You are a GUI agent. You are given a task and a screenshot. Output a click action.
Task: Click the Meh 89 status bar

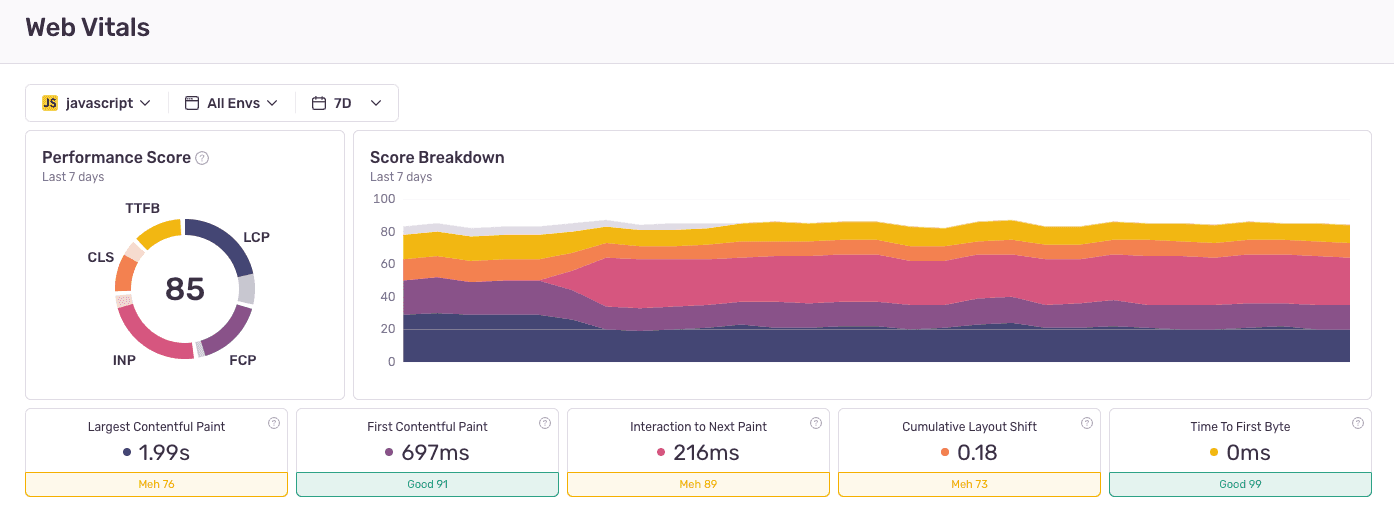pos(698,484)
